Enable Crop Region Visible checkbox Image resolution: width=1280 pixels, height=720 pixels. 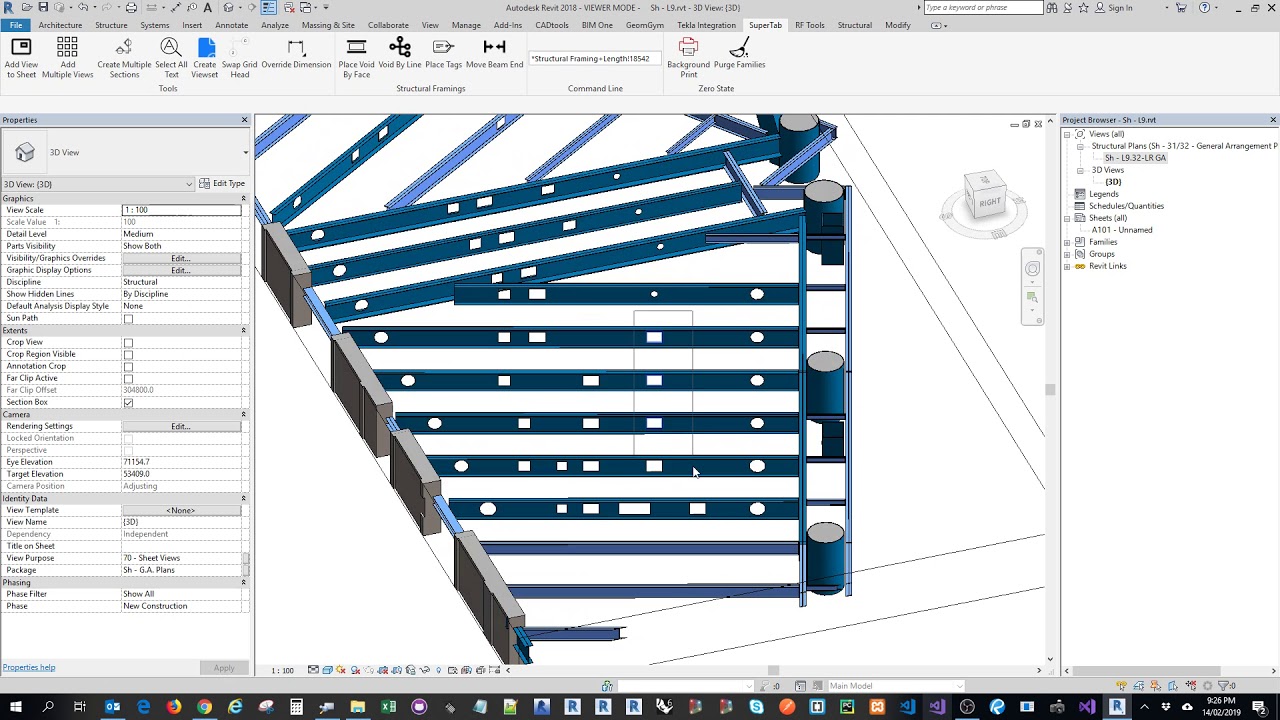point(128,355)
